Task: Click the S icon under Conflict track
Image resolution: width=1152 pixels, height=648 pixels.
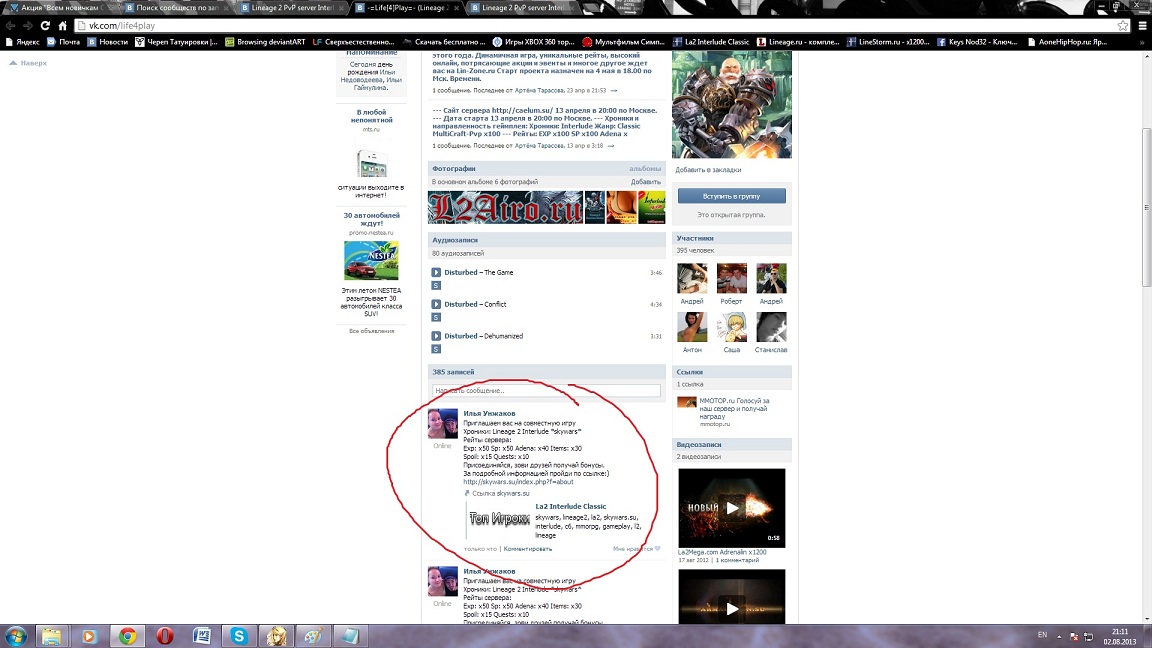Action: point(436,317)
